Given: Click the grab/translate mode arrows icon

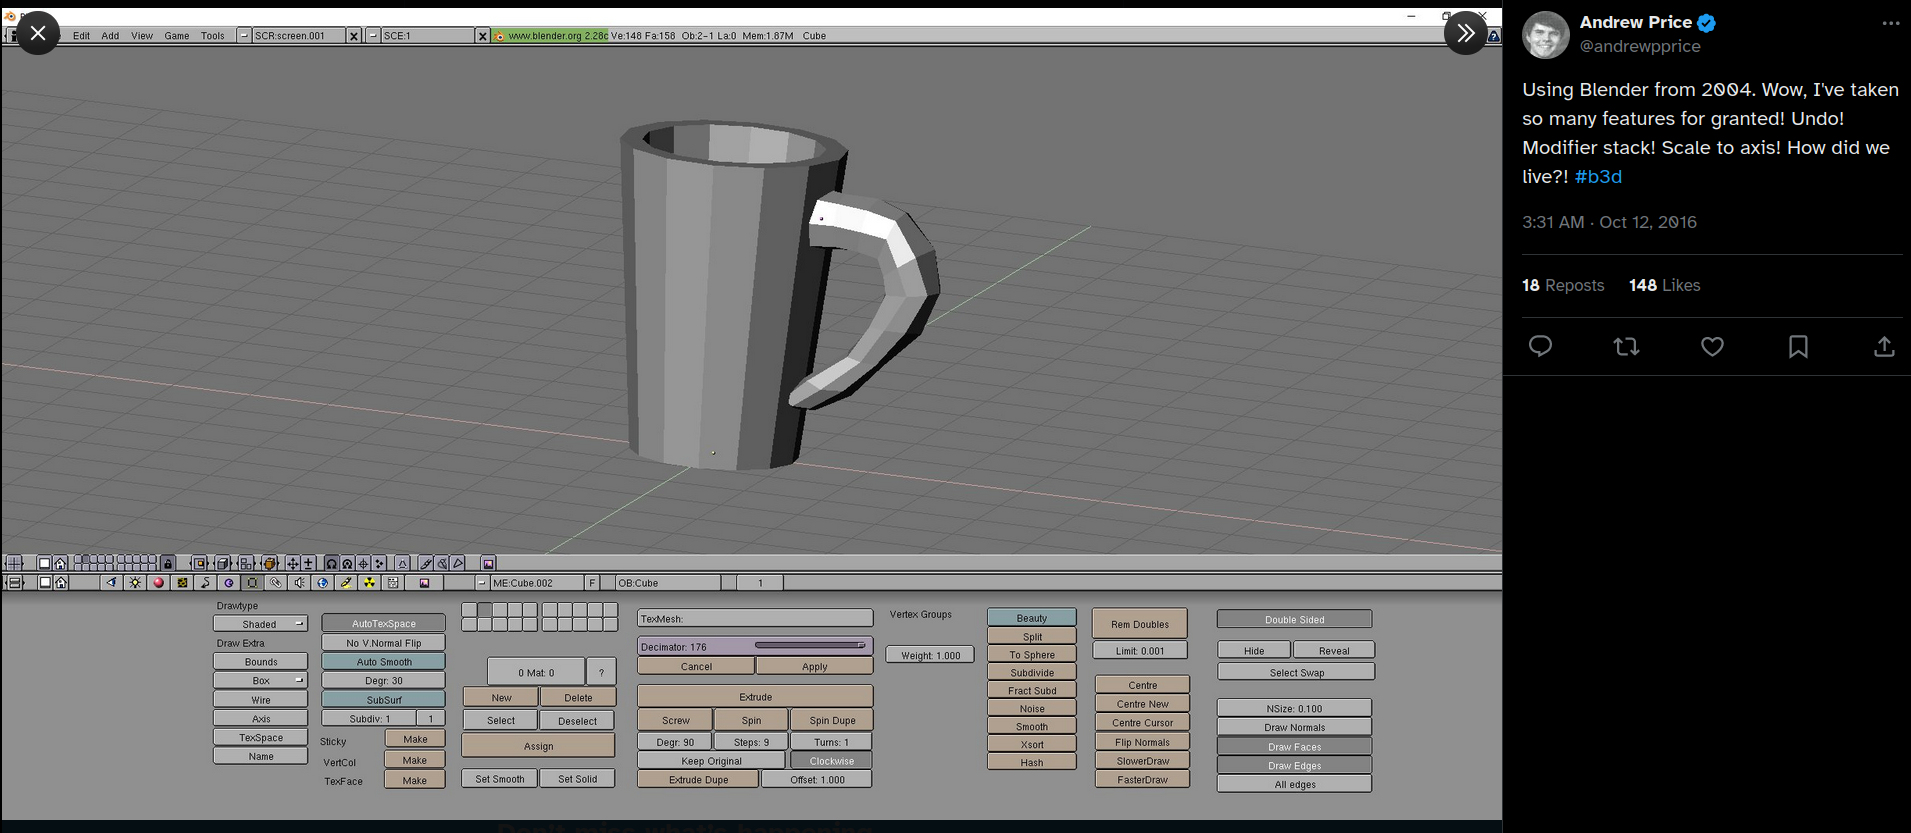Looking at the screenshot, I should (293, 563).
